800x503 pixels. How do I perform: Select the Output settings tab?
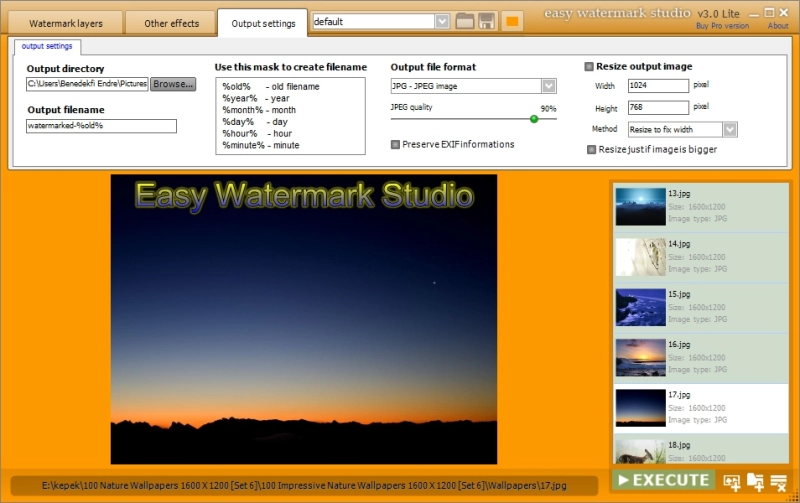pos(263,23)
